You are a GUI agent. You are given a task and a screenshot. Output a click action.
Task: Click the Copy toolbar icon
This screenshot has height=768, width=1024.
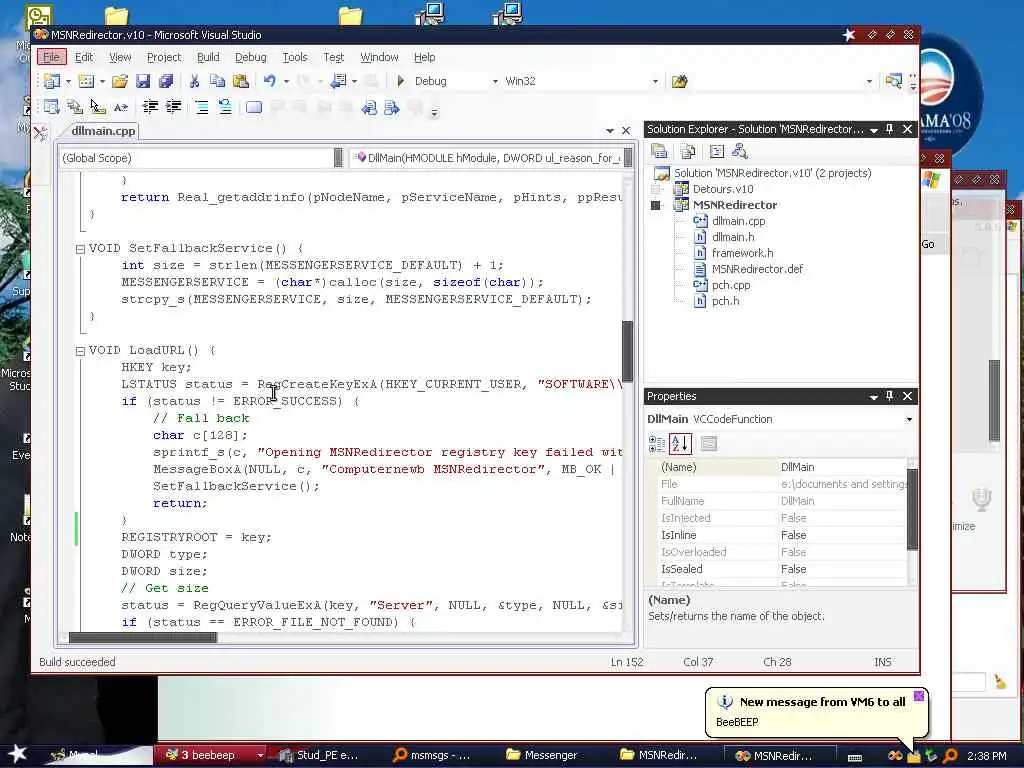pyautogui.click(x=217, y=81)
